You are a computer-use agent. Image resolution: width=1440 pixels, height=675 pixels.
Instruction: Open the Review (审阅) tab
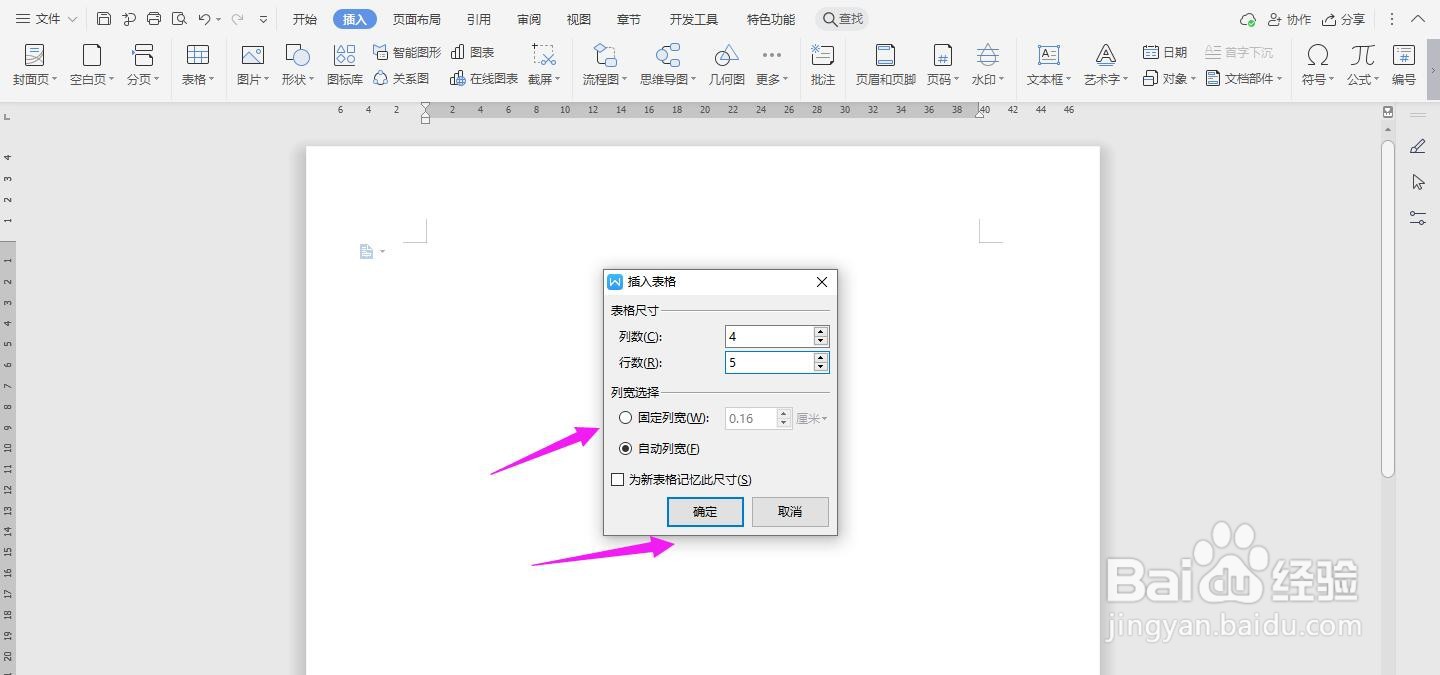tap(529, 19)
